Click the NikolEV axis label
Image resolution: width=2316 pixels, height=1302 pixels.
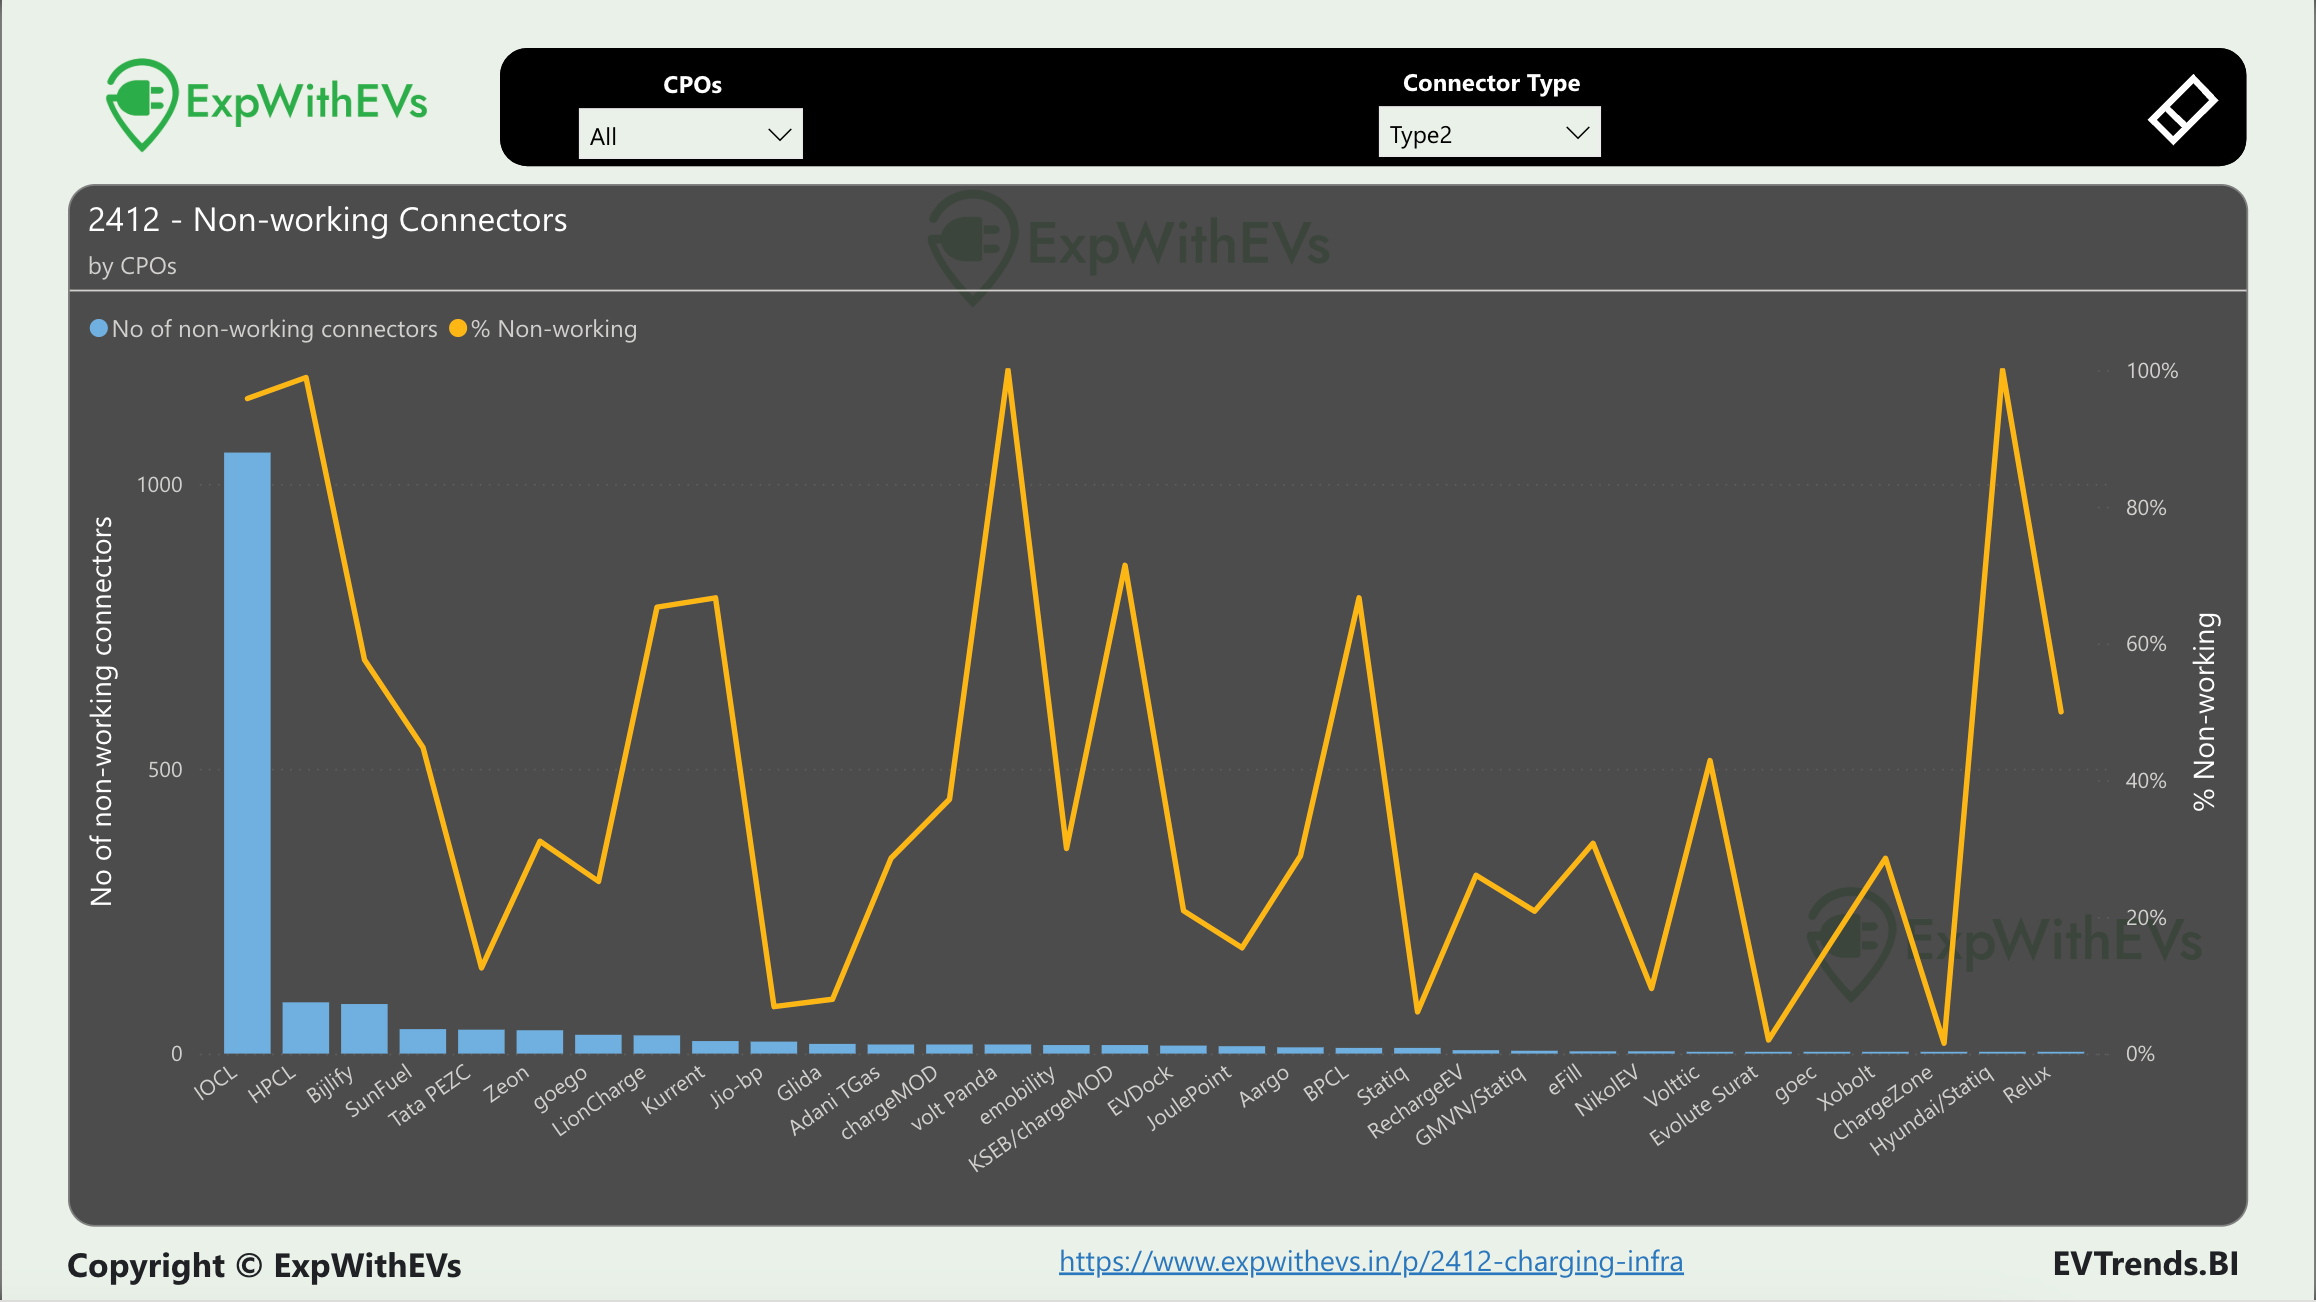pyautogui.click(x=1608, y=1091)
